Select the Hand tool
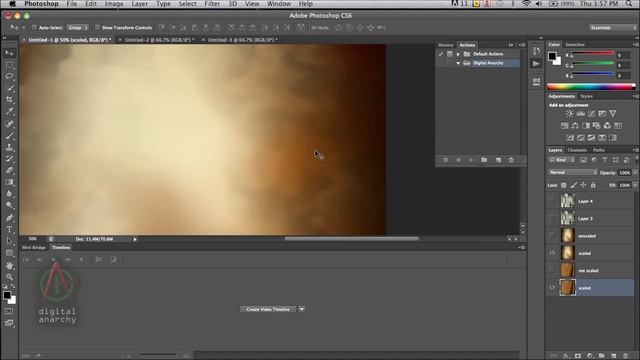Viewport: 640px width, 360px height. point(9,265)
